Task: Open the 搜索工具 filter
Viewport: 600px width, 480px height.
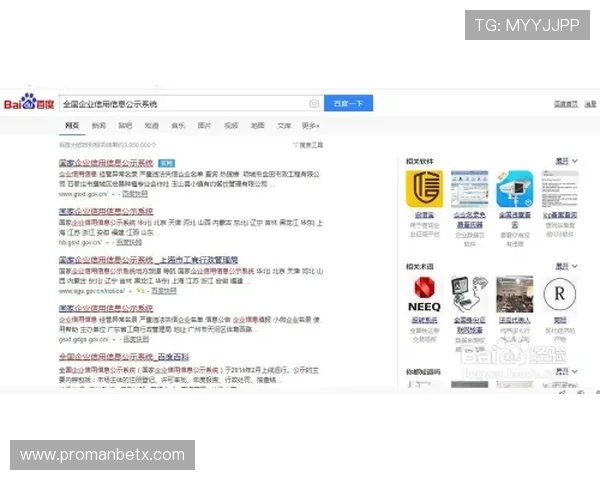Action: click(308, 145)
